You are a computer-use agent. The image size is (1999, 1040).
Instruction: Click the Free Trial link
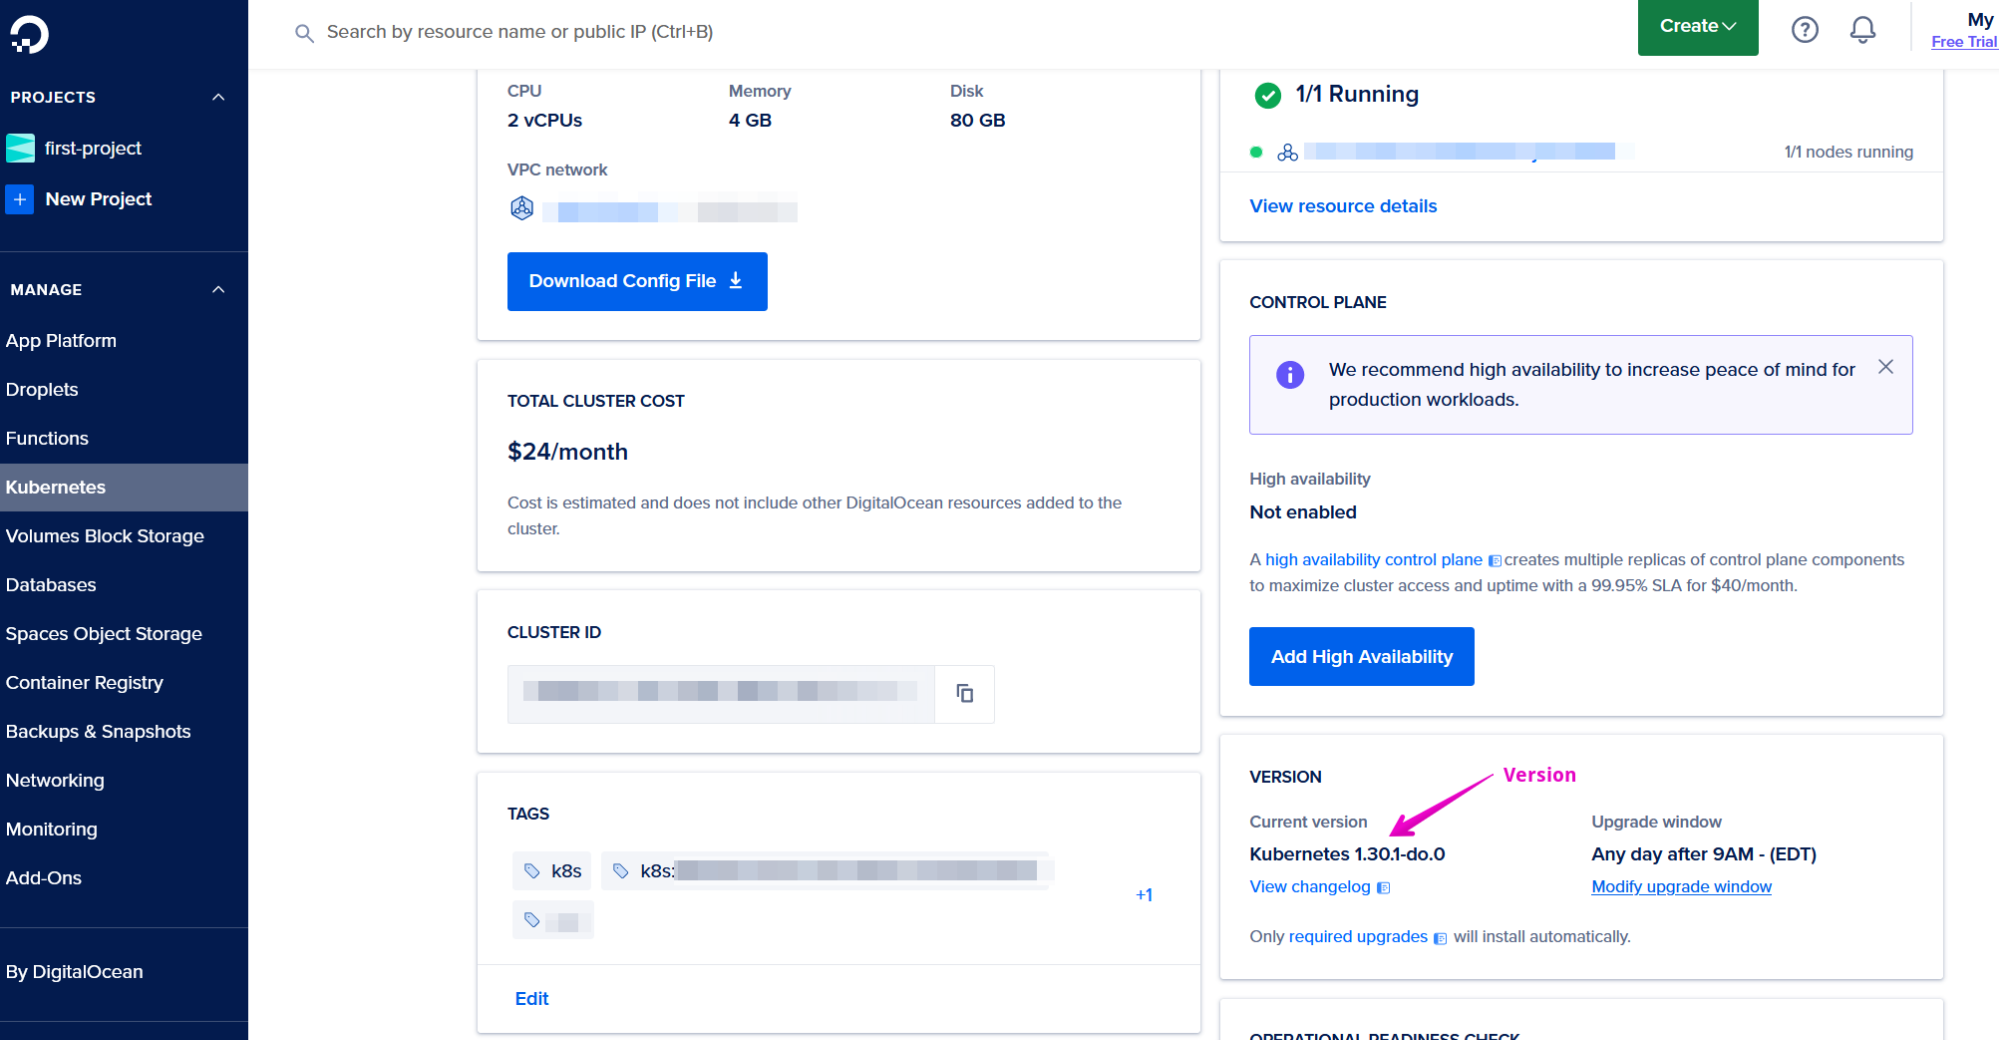point(1964,42)
